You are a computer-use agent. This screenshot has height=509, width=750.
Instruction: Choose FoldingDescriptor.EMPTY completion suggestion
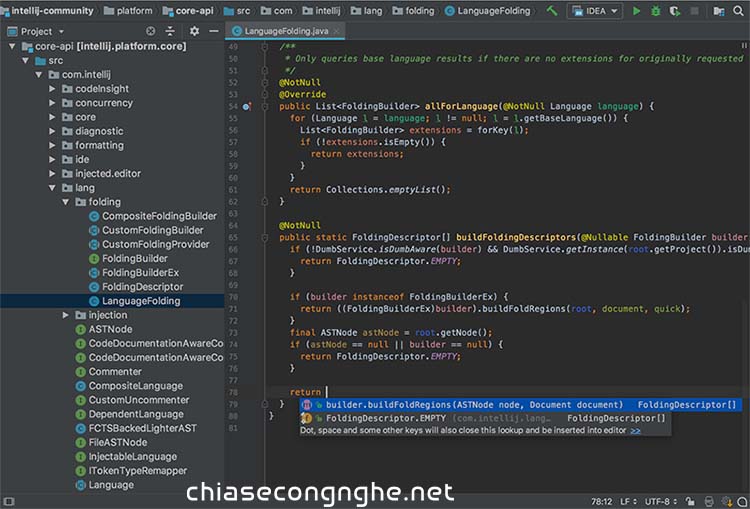pos(385,418)
